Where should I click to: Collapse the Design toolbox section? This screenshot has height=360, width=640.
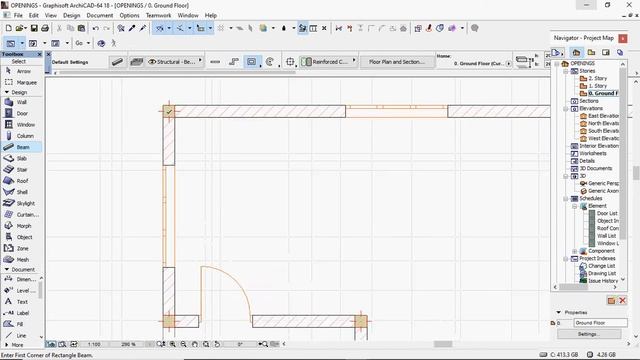pos(7,92)
